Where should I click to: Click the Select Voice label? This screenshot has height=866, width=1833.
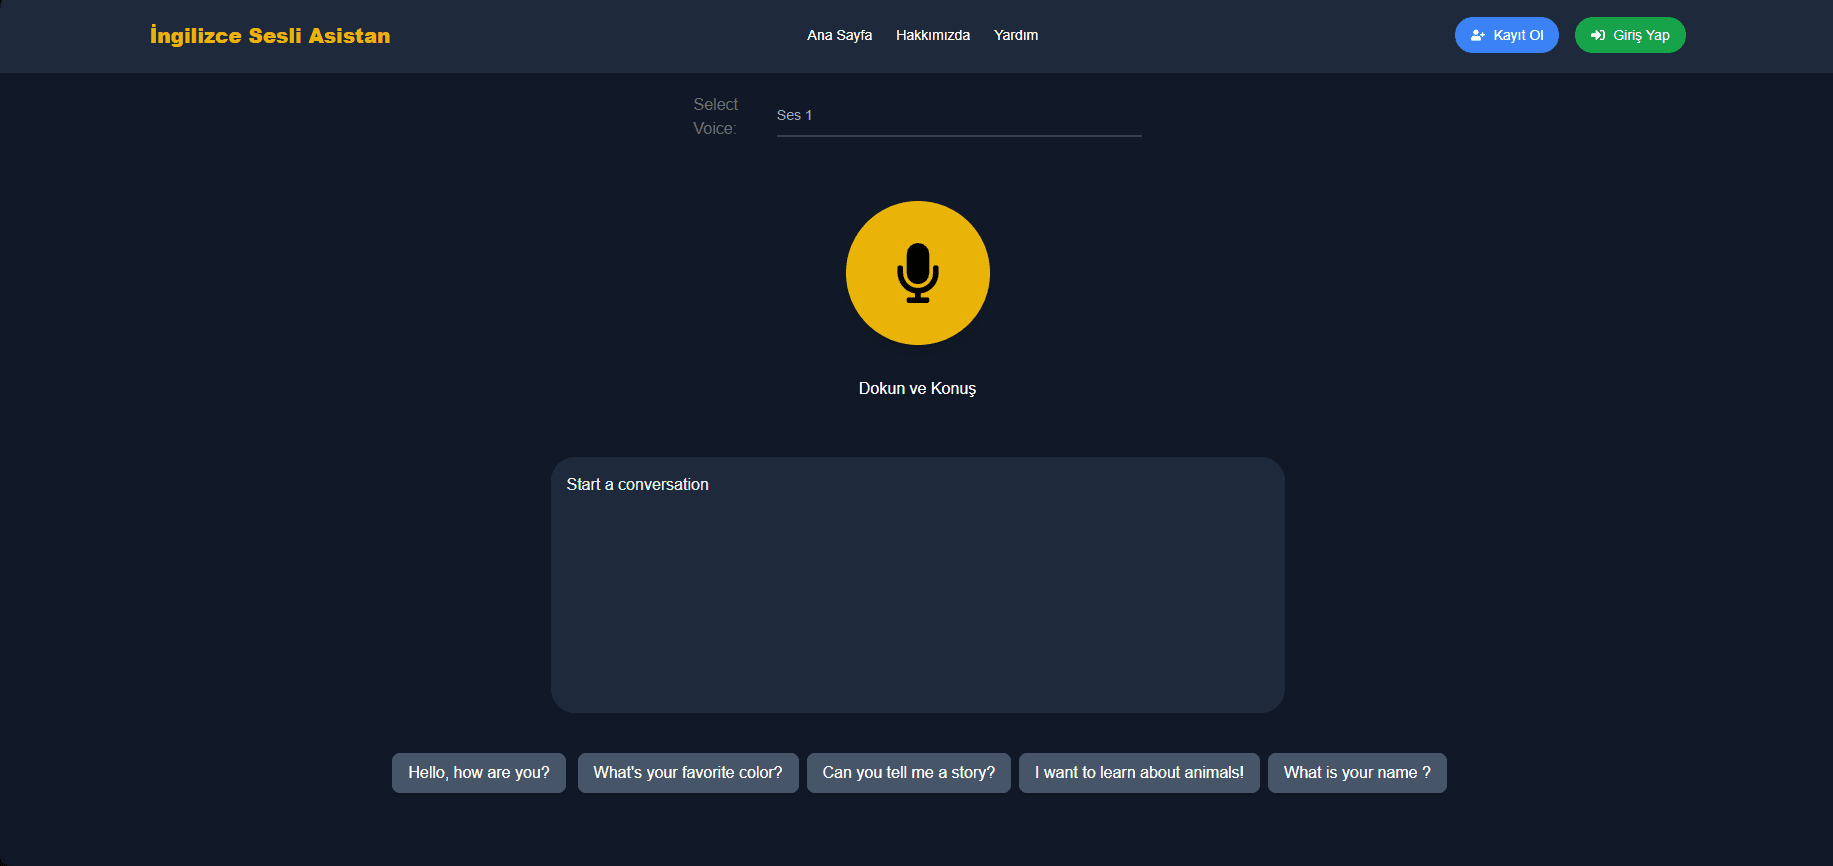[715, 116]
